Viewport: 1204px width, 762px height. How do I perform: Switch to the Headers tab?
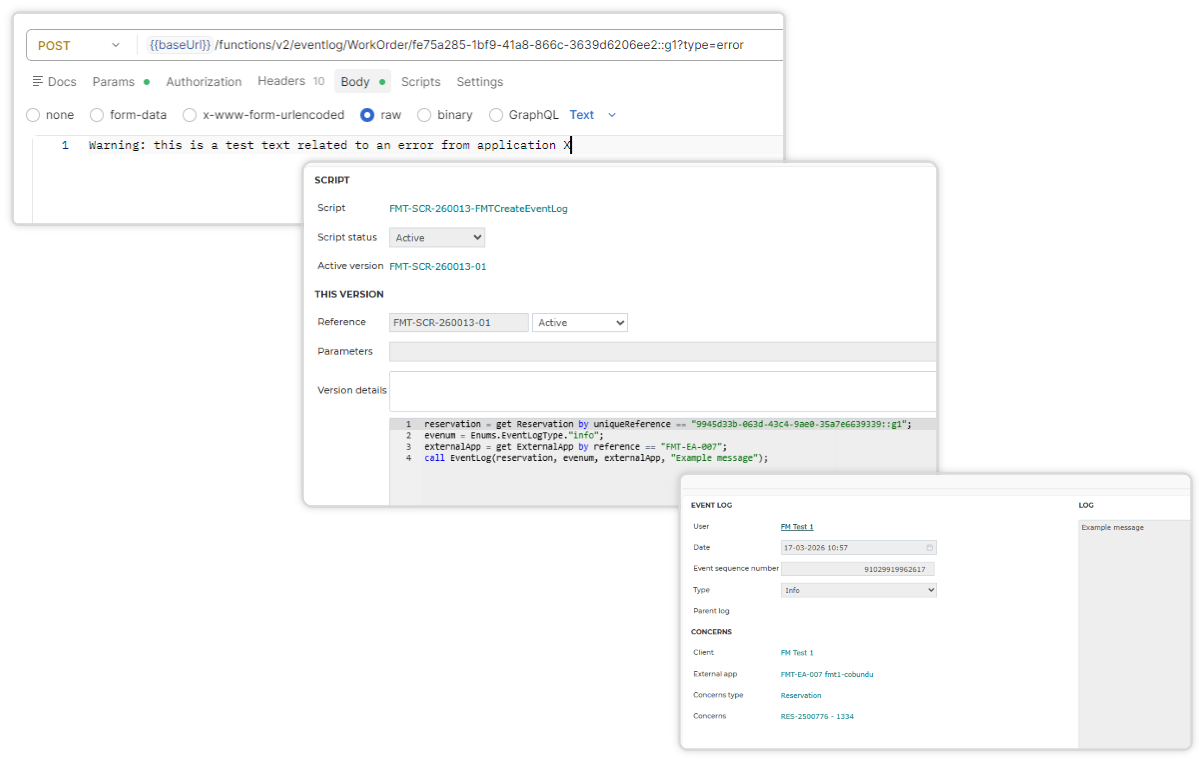coord(291,81)
